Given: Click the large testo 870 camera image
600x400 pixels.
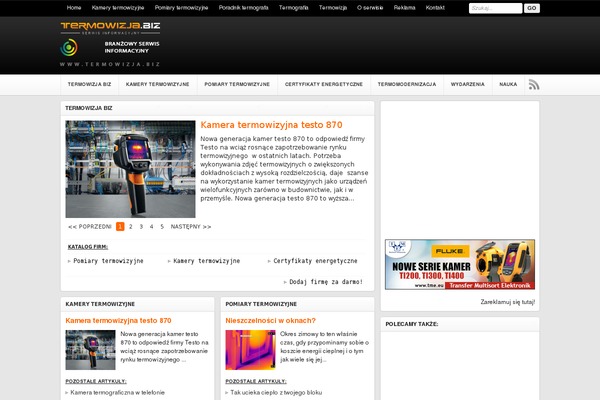Looking at the screenshot, I should point(130,169).
